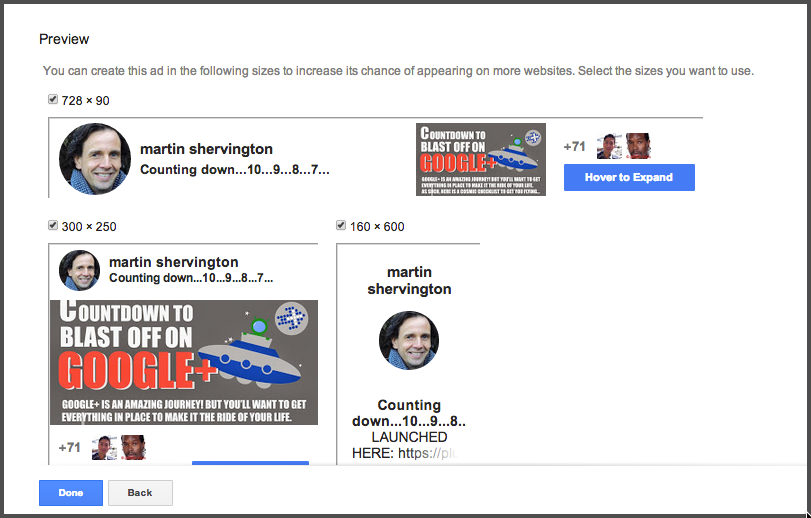Toggle the 160 × 600 size checkbox
The height and width of the screenshot is (518, 811).
(341, 225)
